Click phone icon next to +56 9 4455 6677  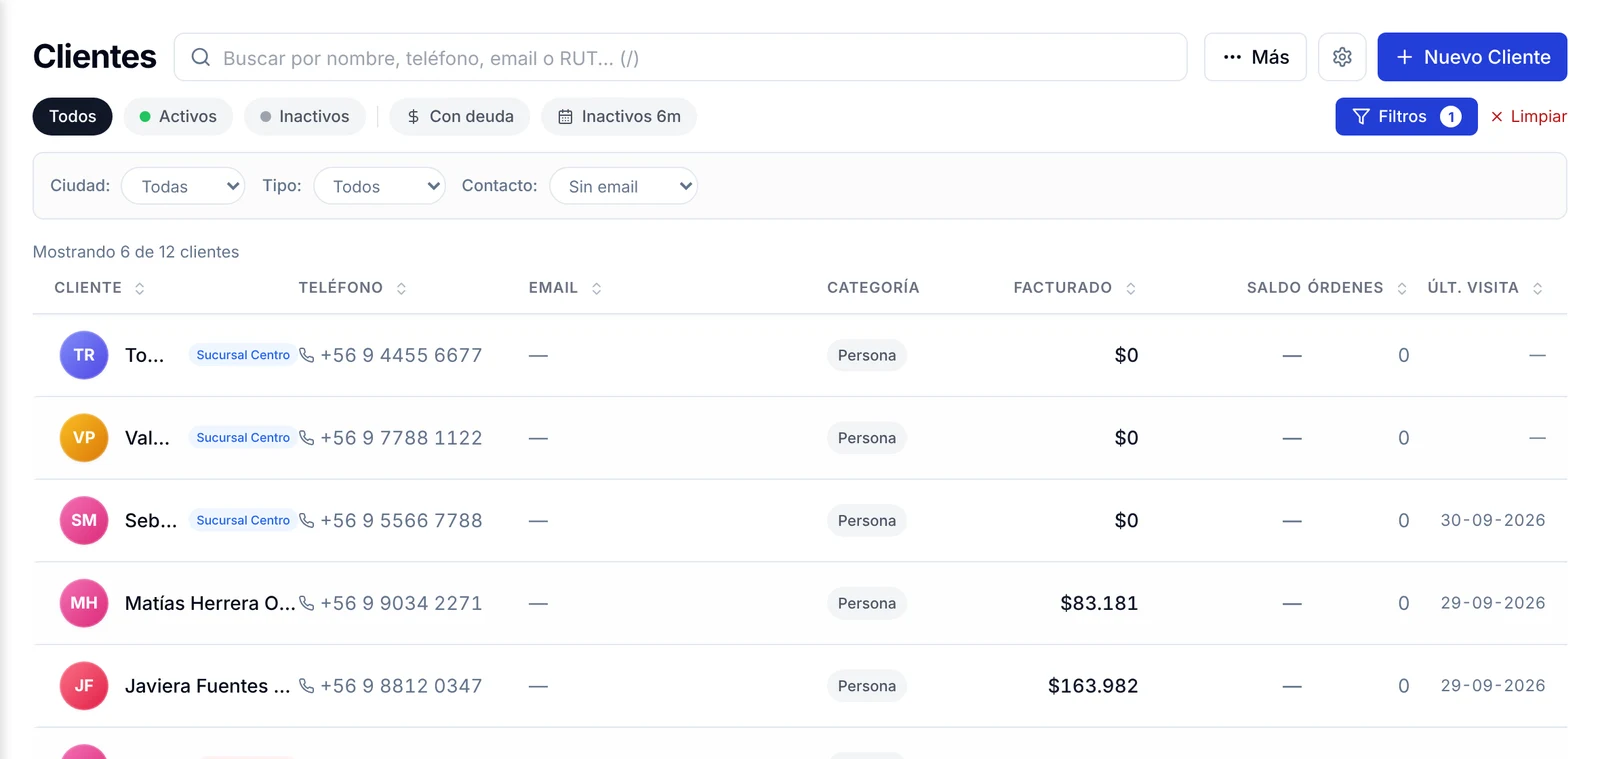307,355
